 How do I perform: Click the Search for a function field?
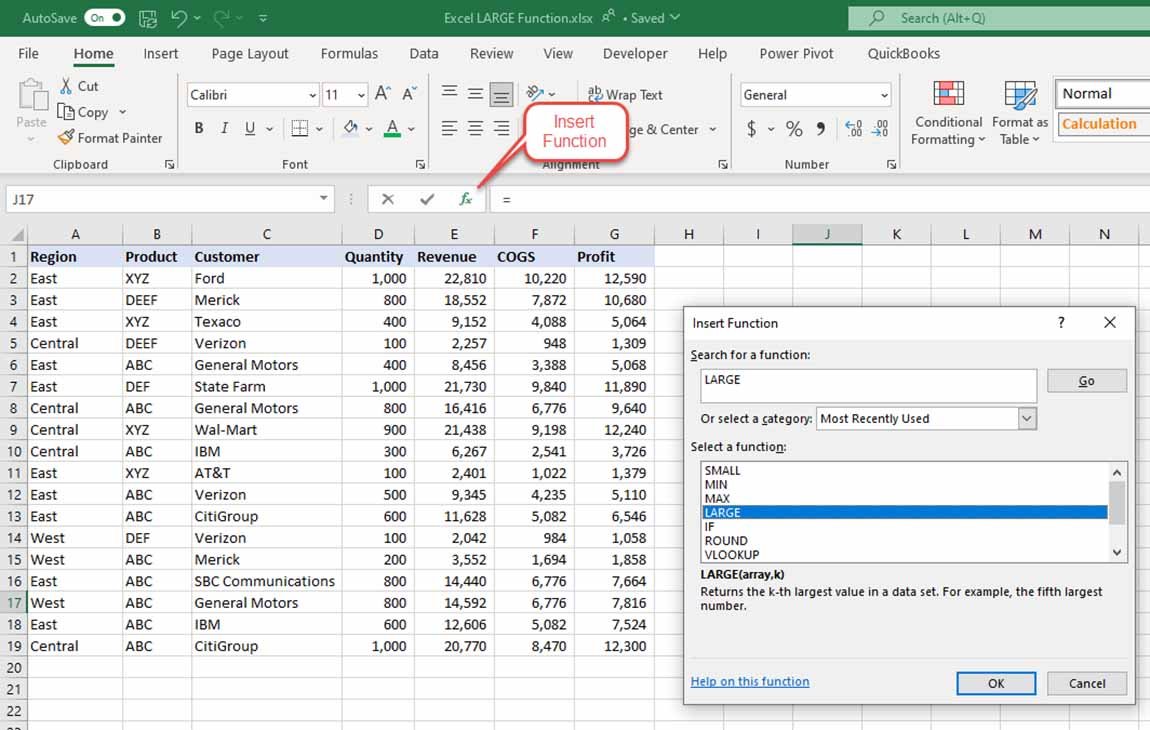pyautogui.click(x=868, y=385)
